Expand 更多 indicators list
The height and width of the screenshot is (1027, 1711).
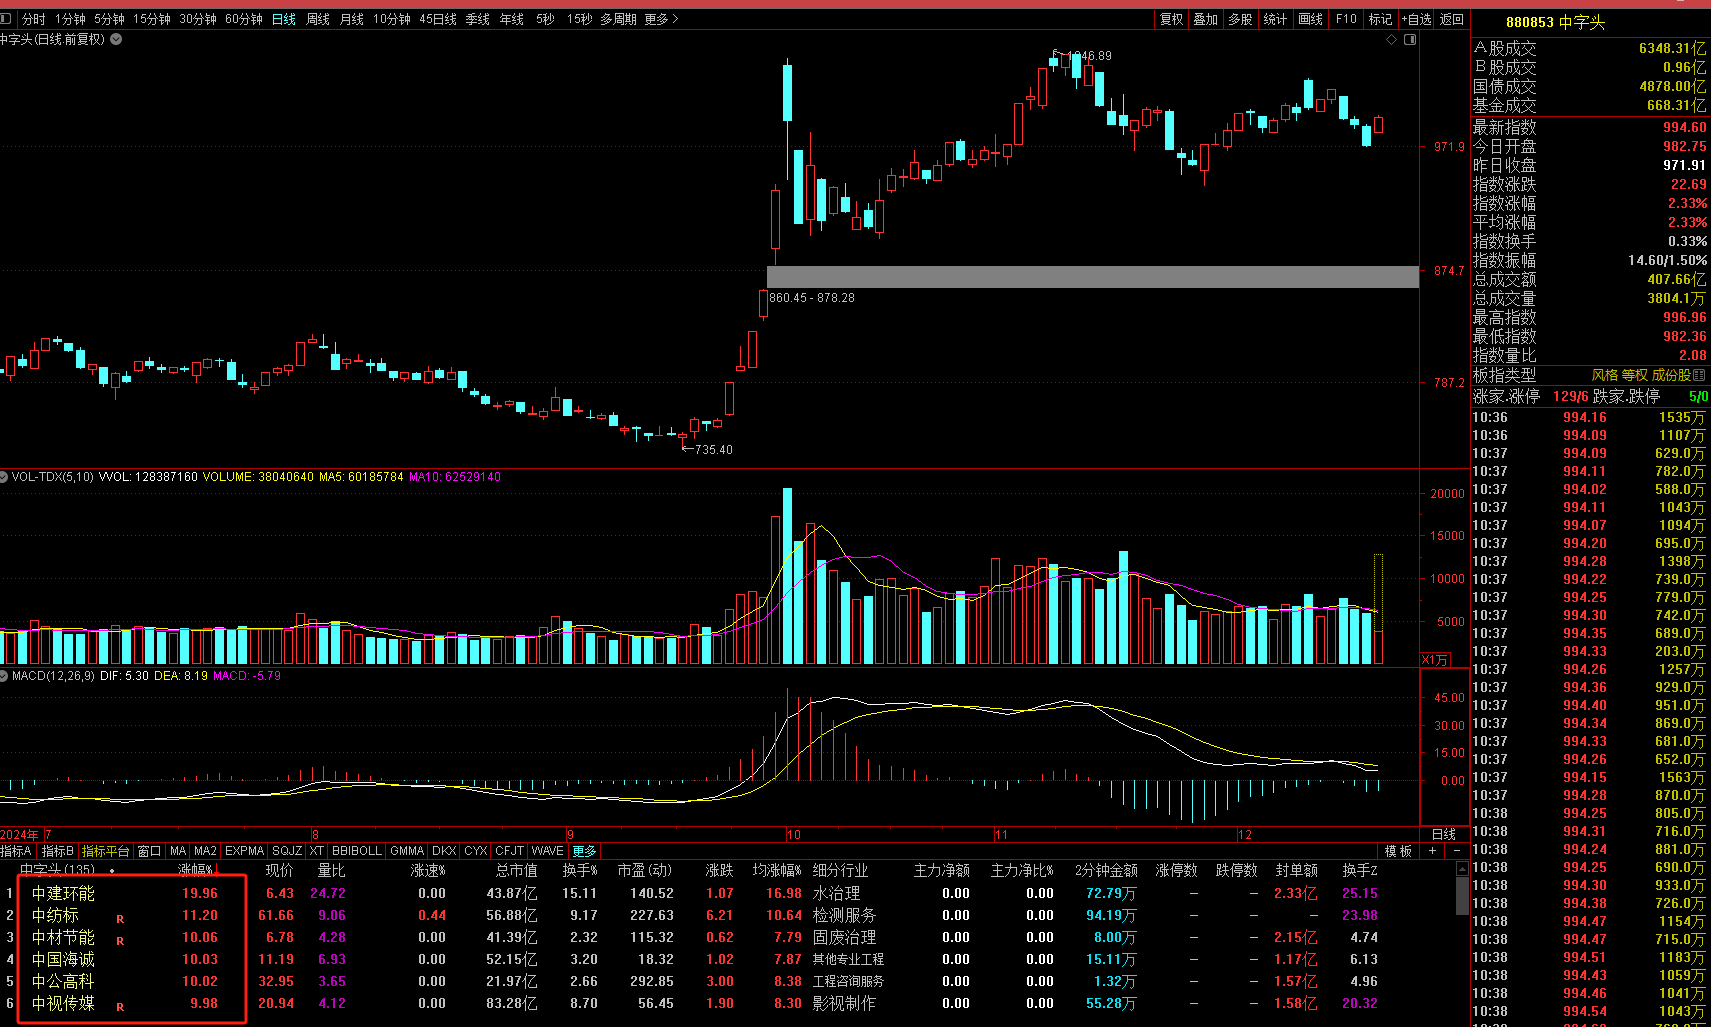click(585, 851)
